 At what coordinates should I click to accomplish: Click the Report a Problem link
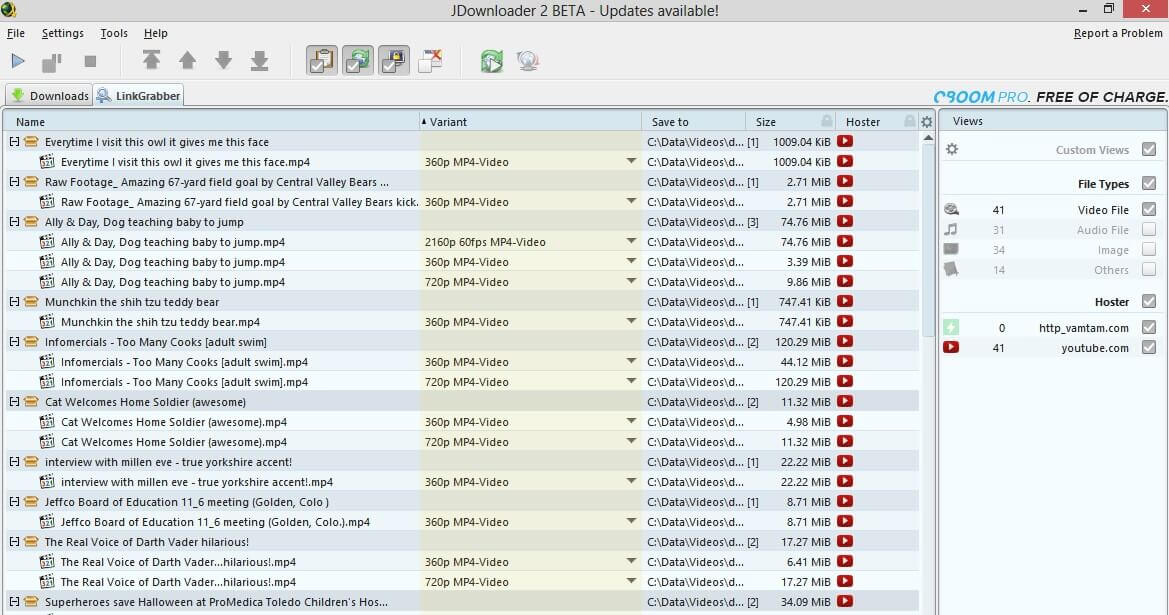click(x=1118, y=32)
